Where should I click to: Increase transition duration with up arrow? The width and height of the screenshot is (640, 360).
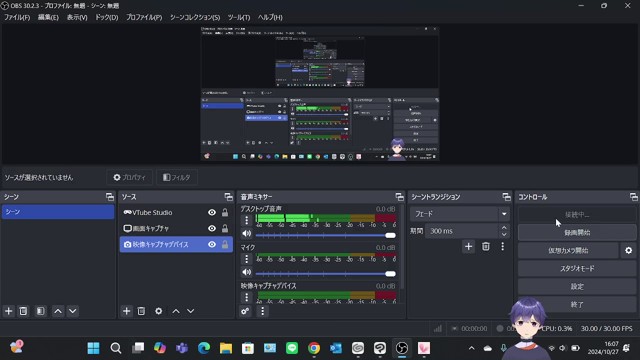(504, 228)
